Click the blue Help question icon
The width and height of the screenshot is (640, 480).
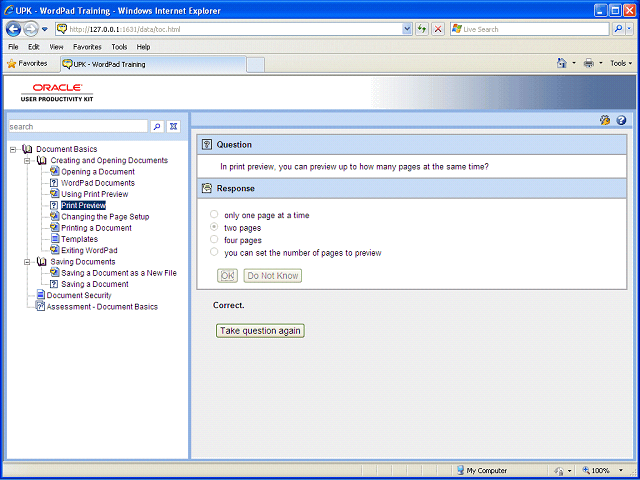pos(621,120)
